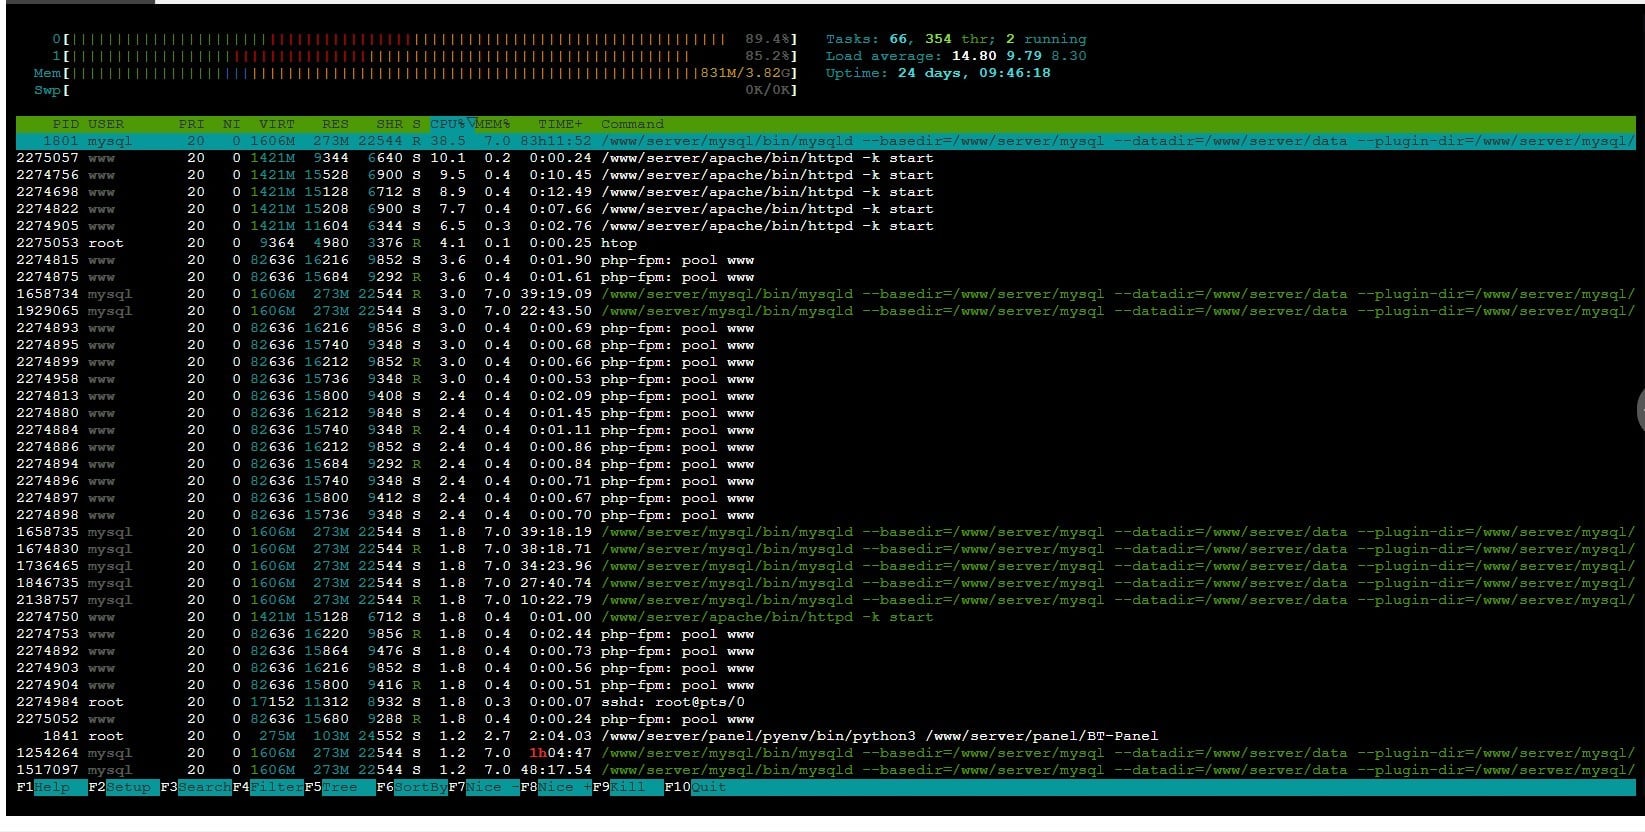
Task: Click the PID column header
Action: (x=65, y=124)
